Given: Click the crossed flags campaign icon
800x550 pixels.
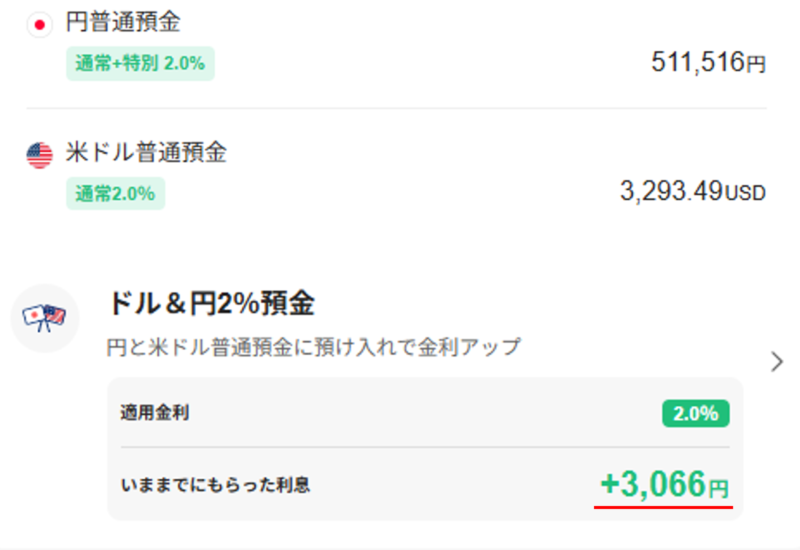Looking at the screenshot, I should [x=44, y=317].
